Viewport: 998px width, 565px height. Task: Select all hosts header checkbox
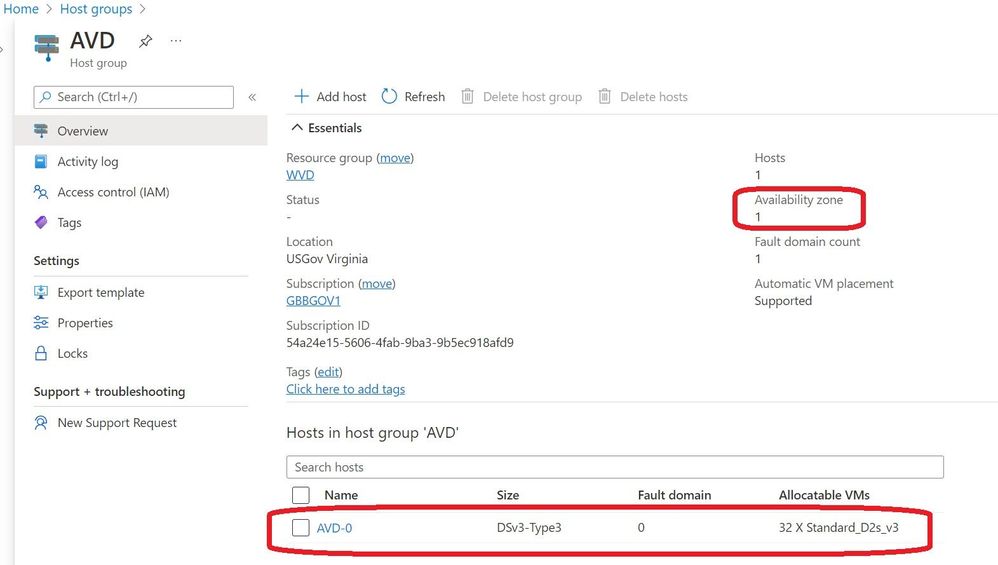[301, 495]
